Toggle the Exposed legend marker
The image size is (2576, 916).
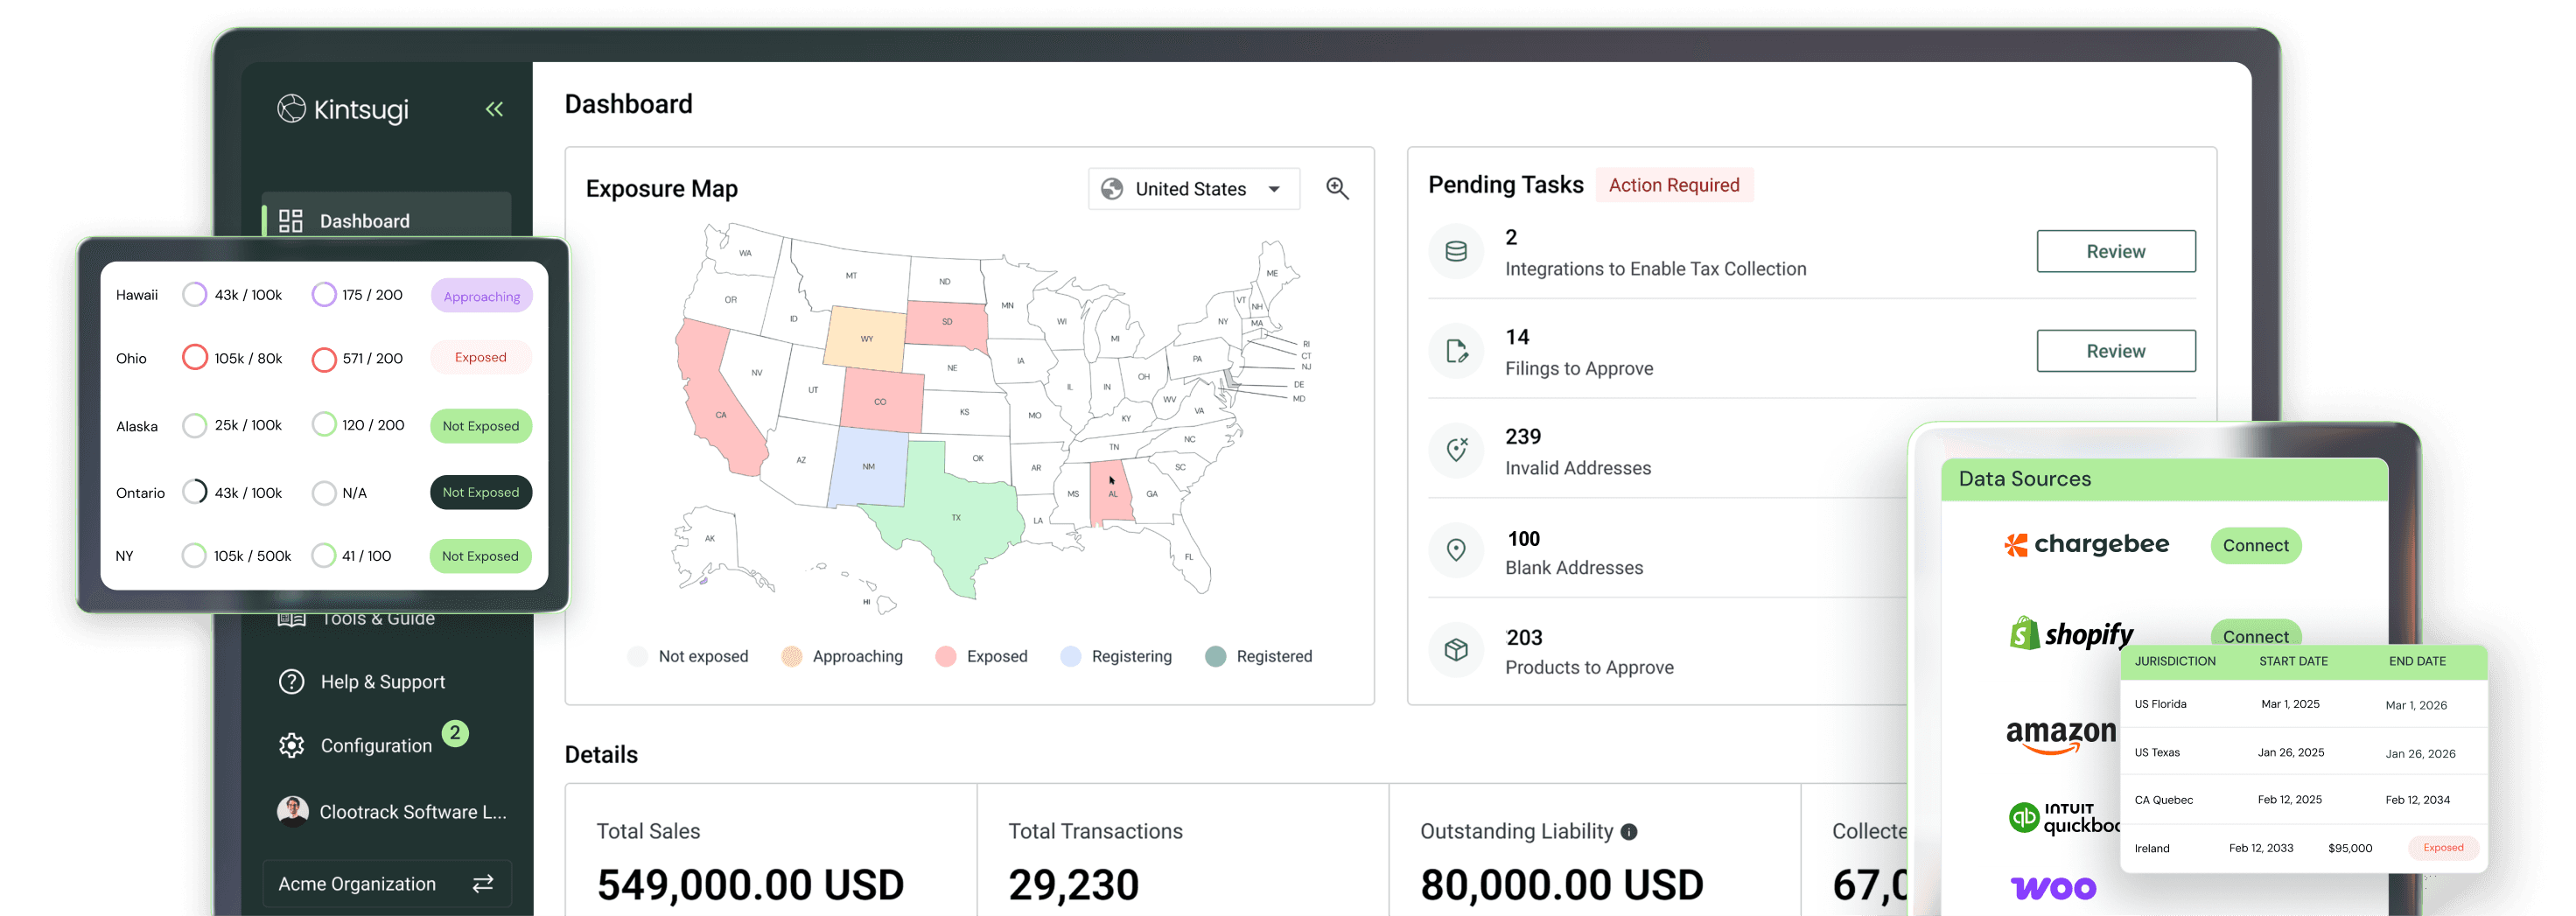945,656
